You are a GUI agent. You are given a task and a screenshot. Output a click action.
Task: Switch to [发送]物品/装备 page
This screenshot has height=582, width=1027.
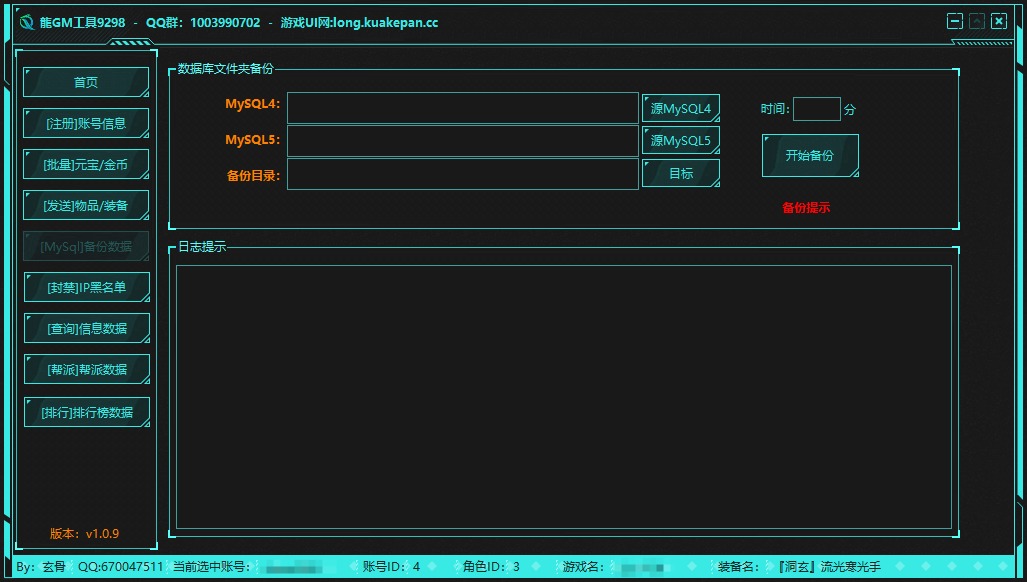(86, 205)
